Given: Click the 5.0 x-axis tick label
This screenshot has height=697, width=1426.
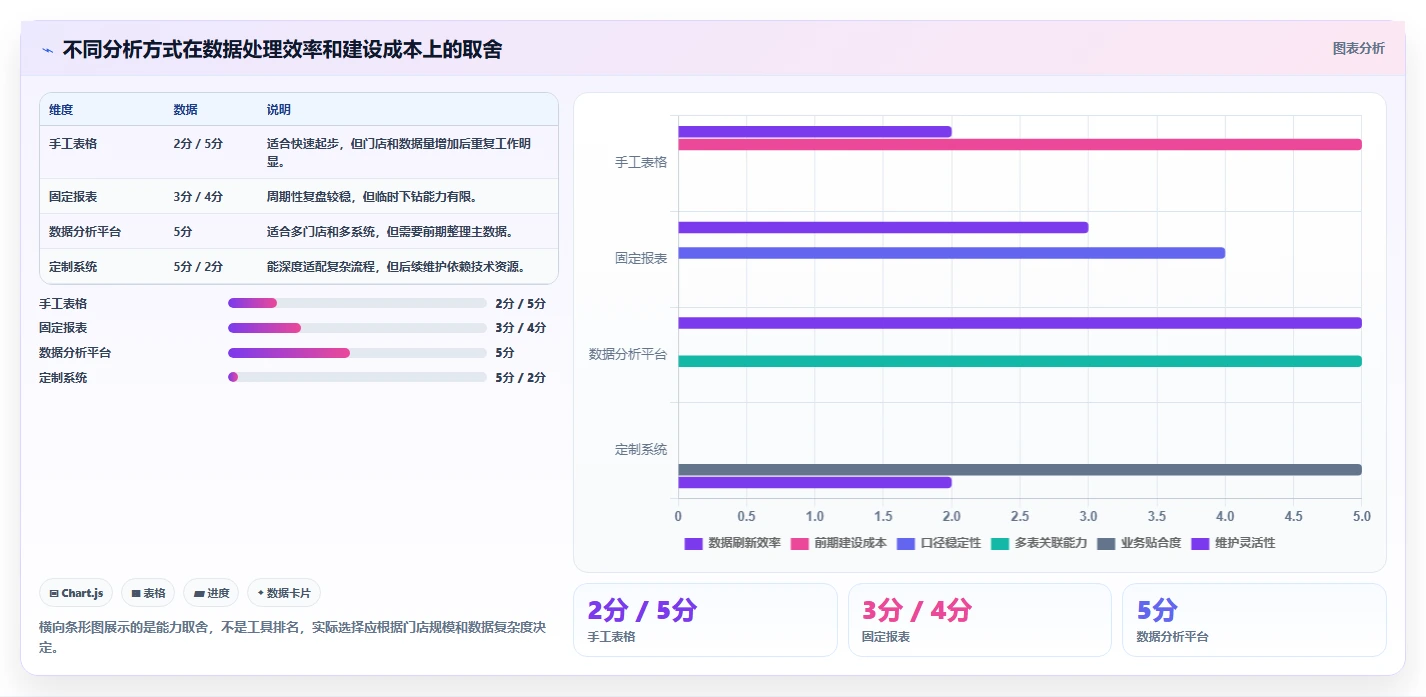Looking at the screenshot, I should click(x=1362, y=517).
